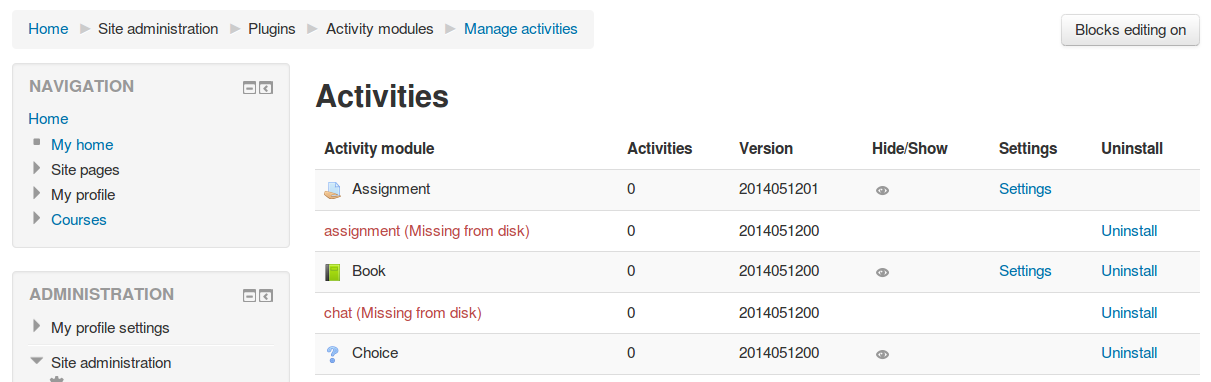Uninstall the missing chat module
The height and width of the screenshot is (382, 1211).
1129,313
